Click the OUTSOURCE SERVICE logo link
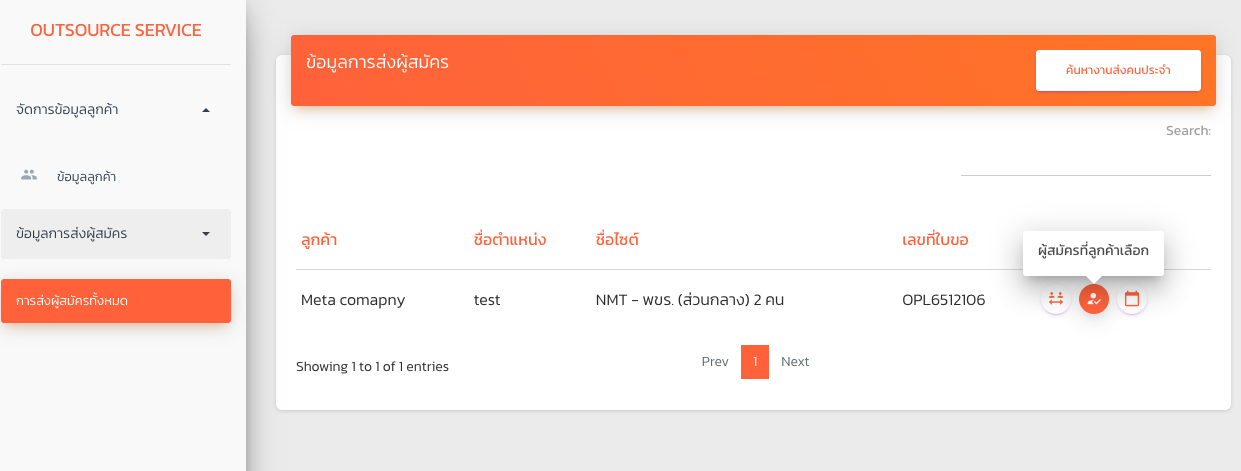This screenshot has height=471, width=1241. pyautogui.click(x=116, y=31)
